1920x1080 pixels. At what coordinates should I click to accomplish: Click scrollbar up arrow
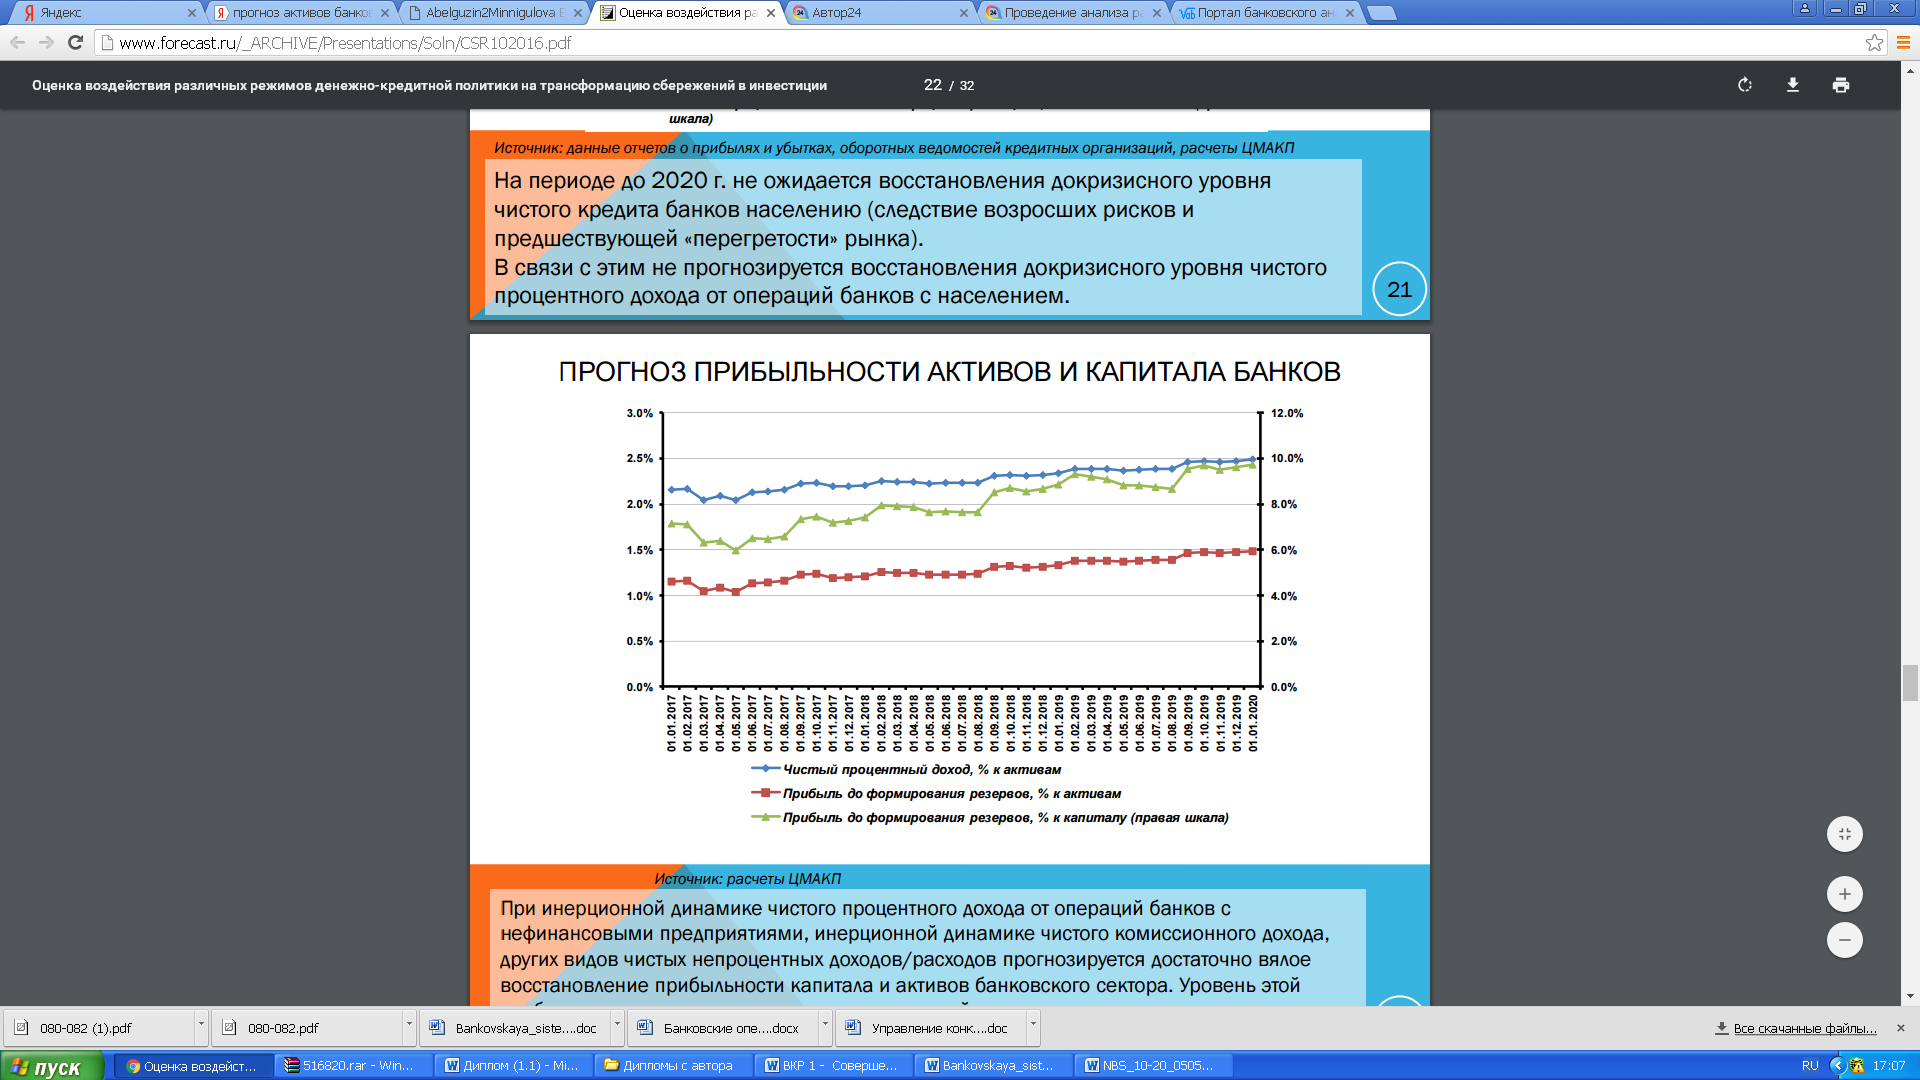pos(1910,70)
